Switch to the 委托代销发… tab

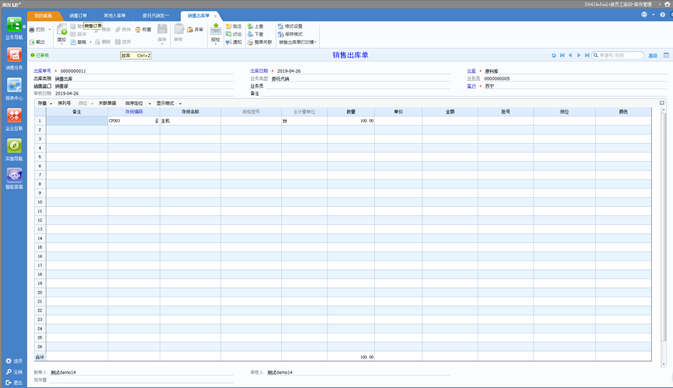pyautogui.click(x=156, y=16)
